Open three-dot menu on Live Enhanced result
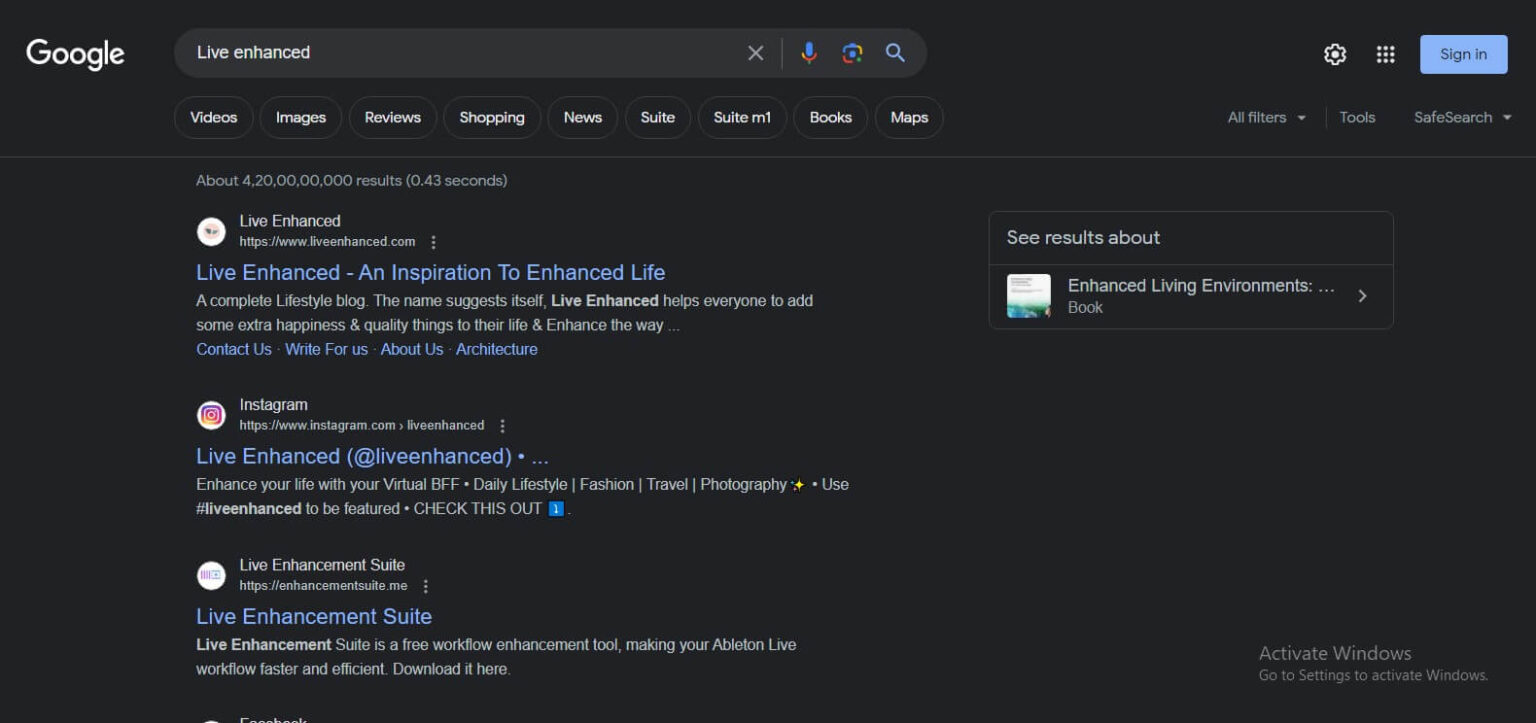 coord(433,242)
